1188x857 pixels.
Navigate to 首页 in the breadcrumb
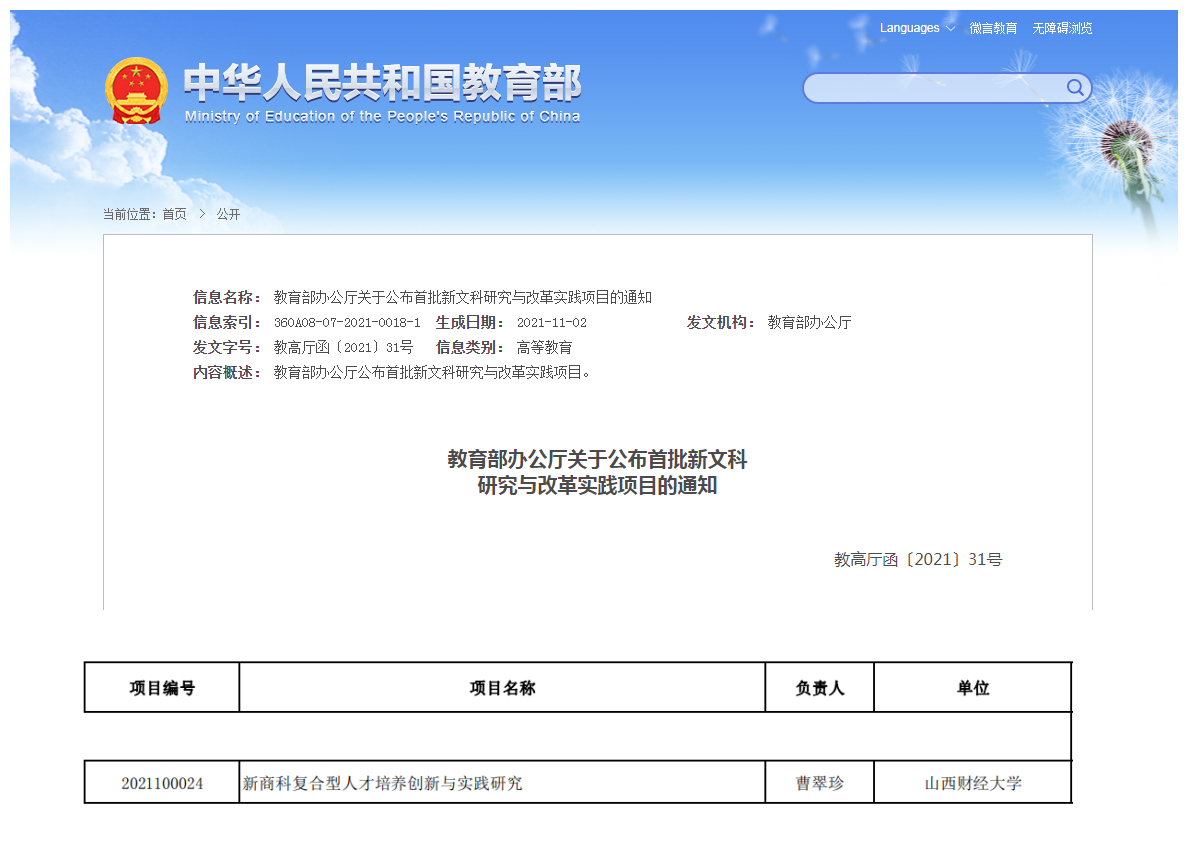[x=173, y=213]
